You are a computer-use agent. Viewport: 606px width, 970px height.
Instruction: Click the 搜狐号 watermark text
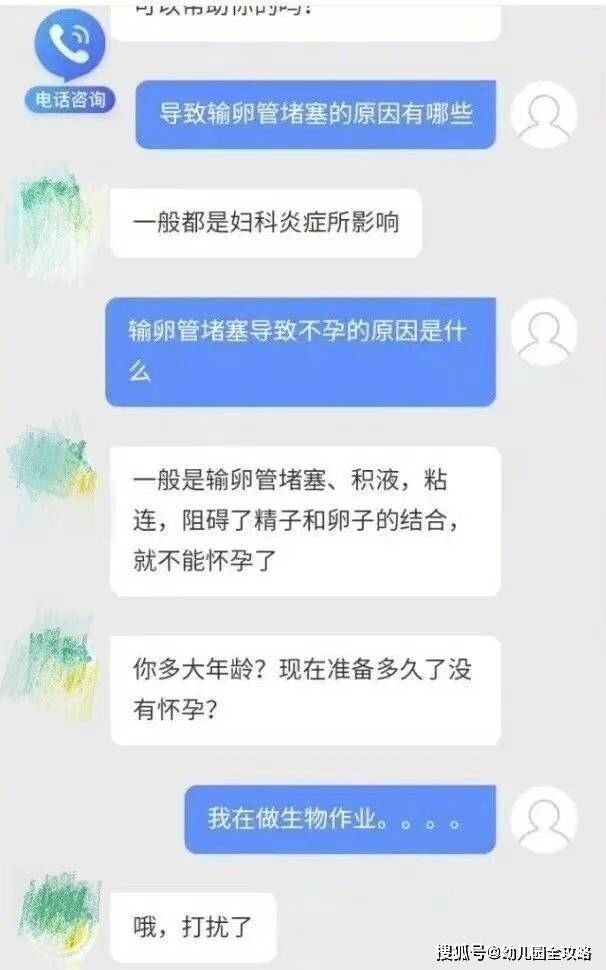pyautogui.click(x=461, y=951)
